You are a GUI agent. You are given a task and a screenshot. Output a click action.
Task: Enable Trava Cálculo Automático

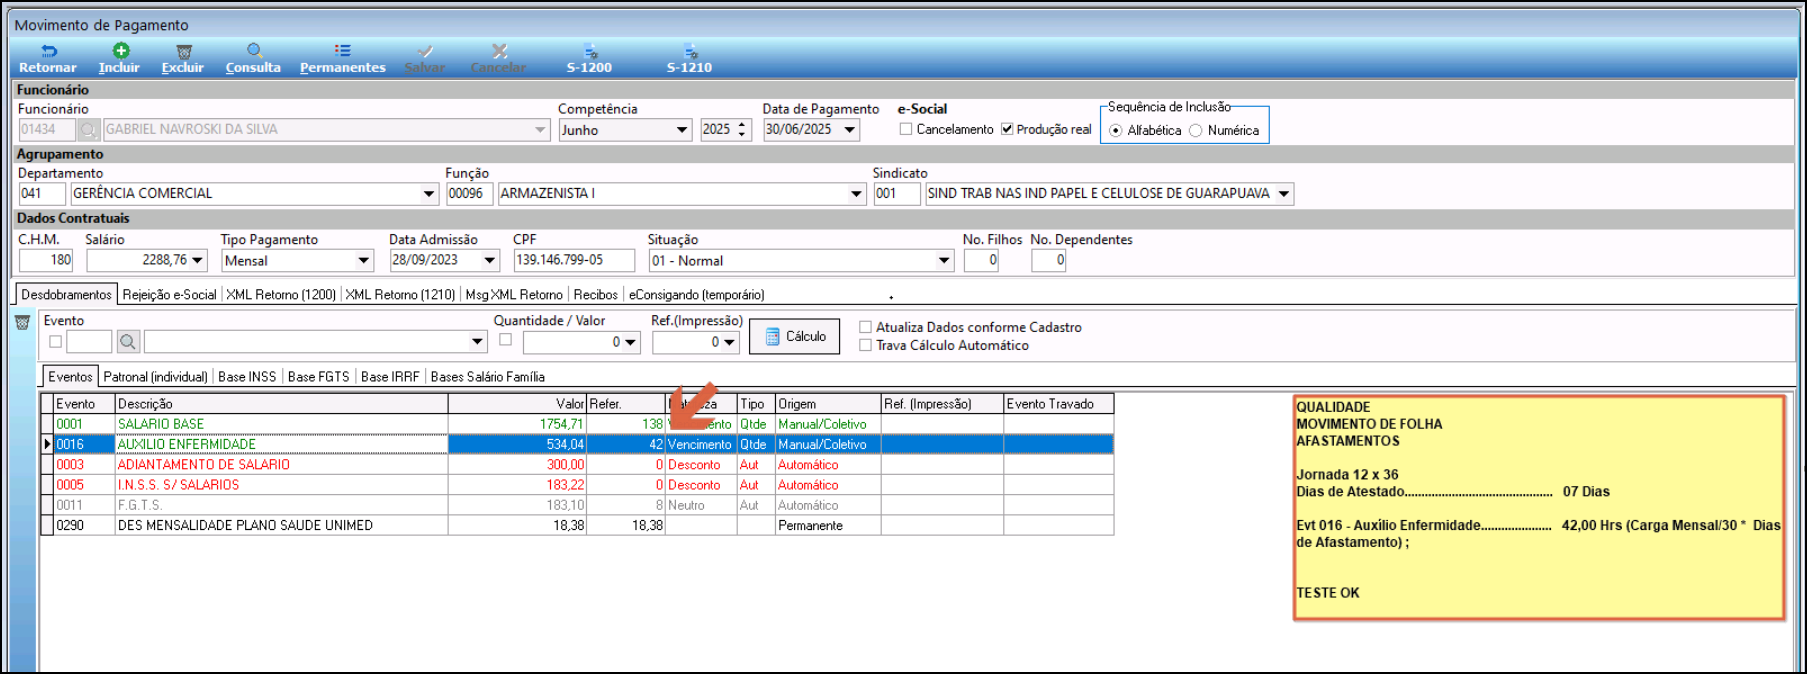coord(866,345)
